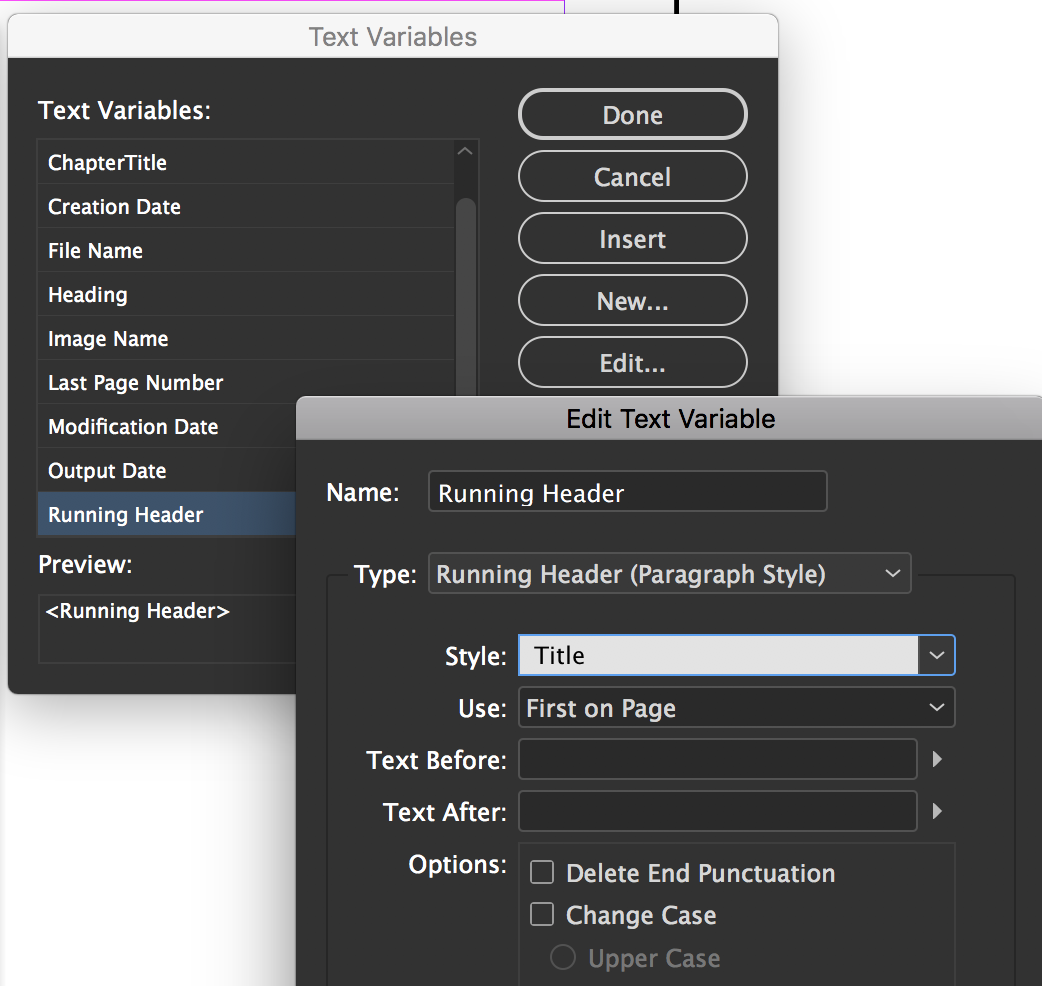Select the Image Name variable
This screenshot has height=986, width=1042.
(x=108, y=339)
